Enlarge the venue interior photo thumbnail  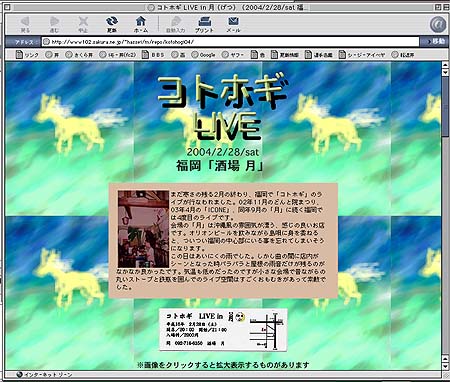pos(144,229)
